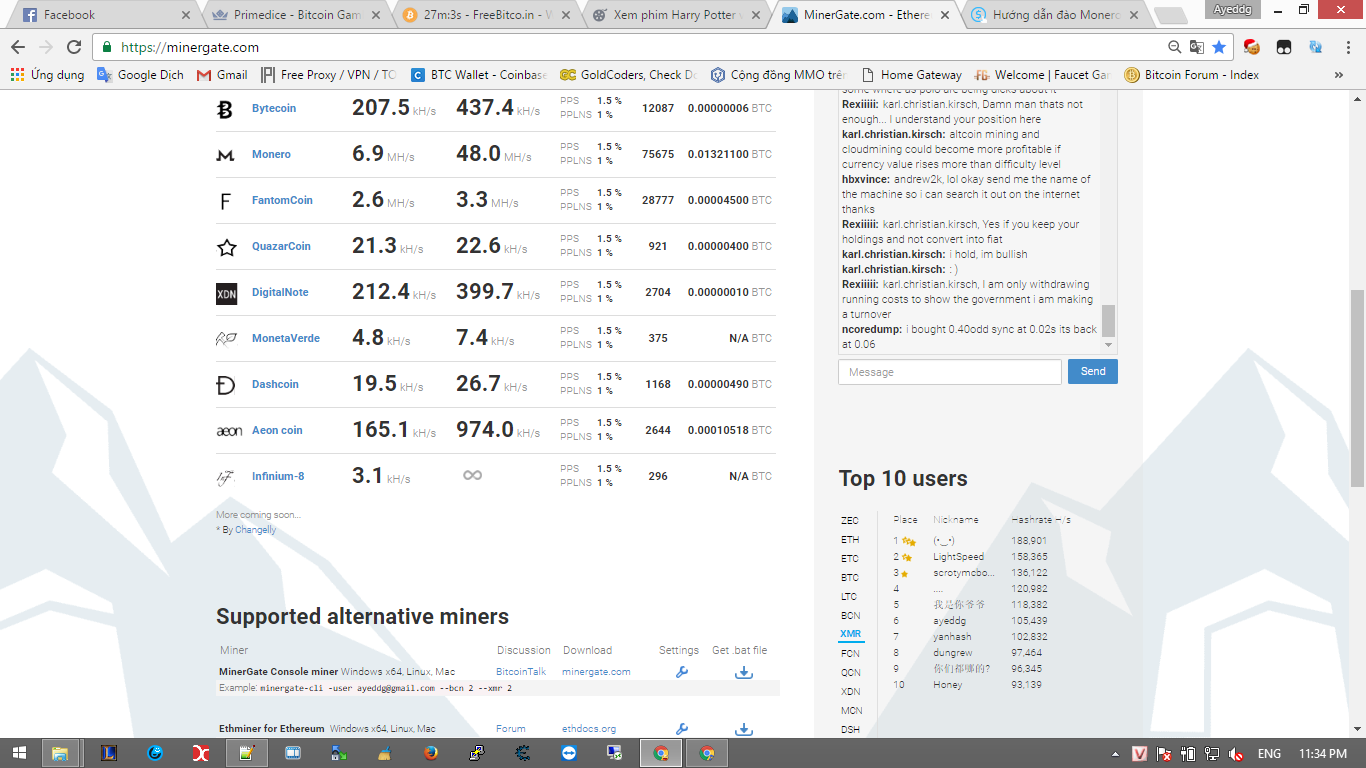Click the Ayeddg profile button
Viewport: 1366px width, 768px height.
1233,9
